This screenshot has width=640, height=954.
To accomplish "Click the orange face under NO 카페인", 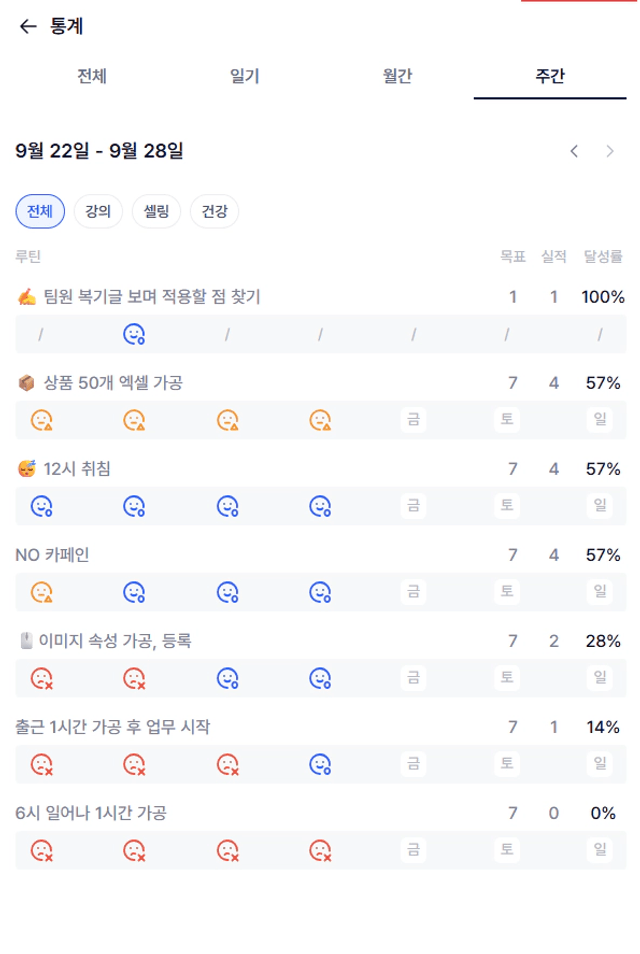I will tap(41, 592).
